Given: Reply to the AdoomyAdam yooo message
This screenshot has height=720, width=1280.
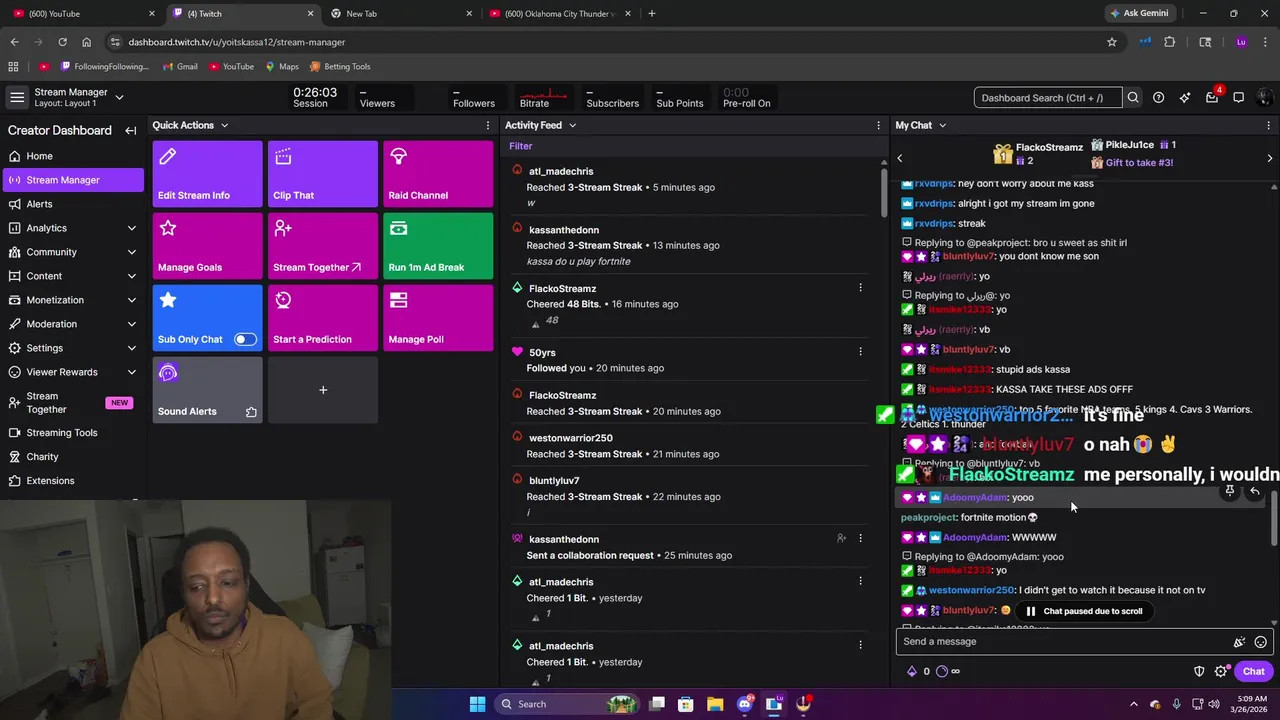Looking at the screenshot, I should pos(1255,490).
